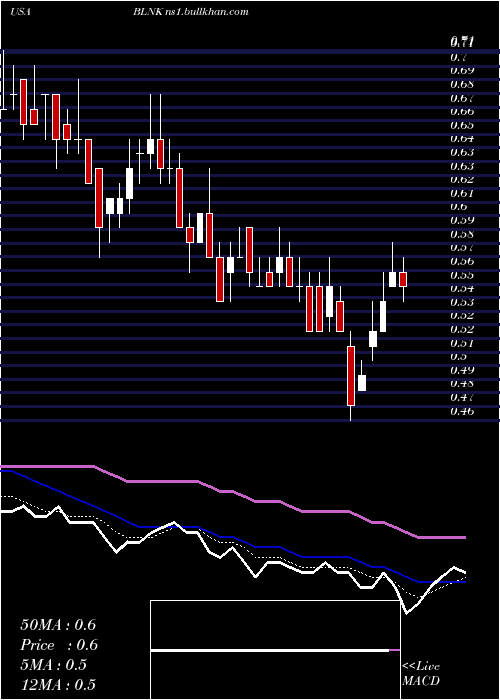Viewport: 500px width, 700px height.
Task: Click the 5MA : 0.5 readout
Action: [x=54, y=665]
